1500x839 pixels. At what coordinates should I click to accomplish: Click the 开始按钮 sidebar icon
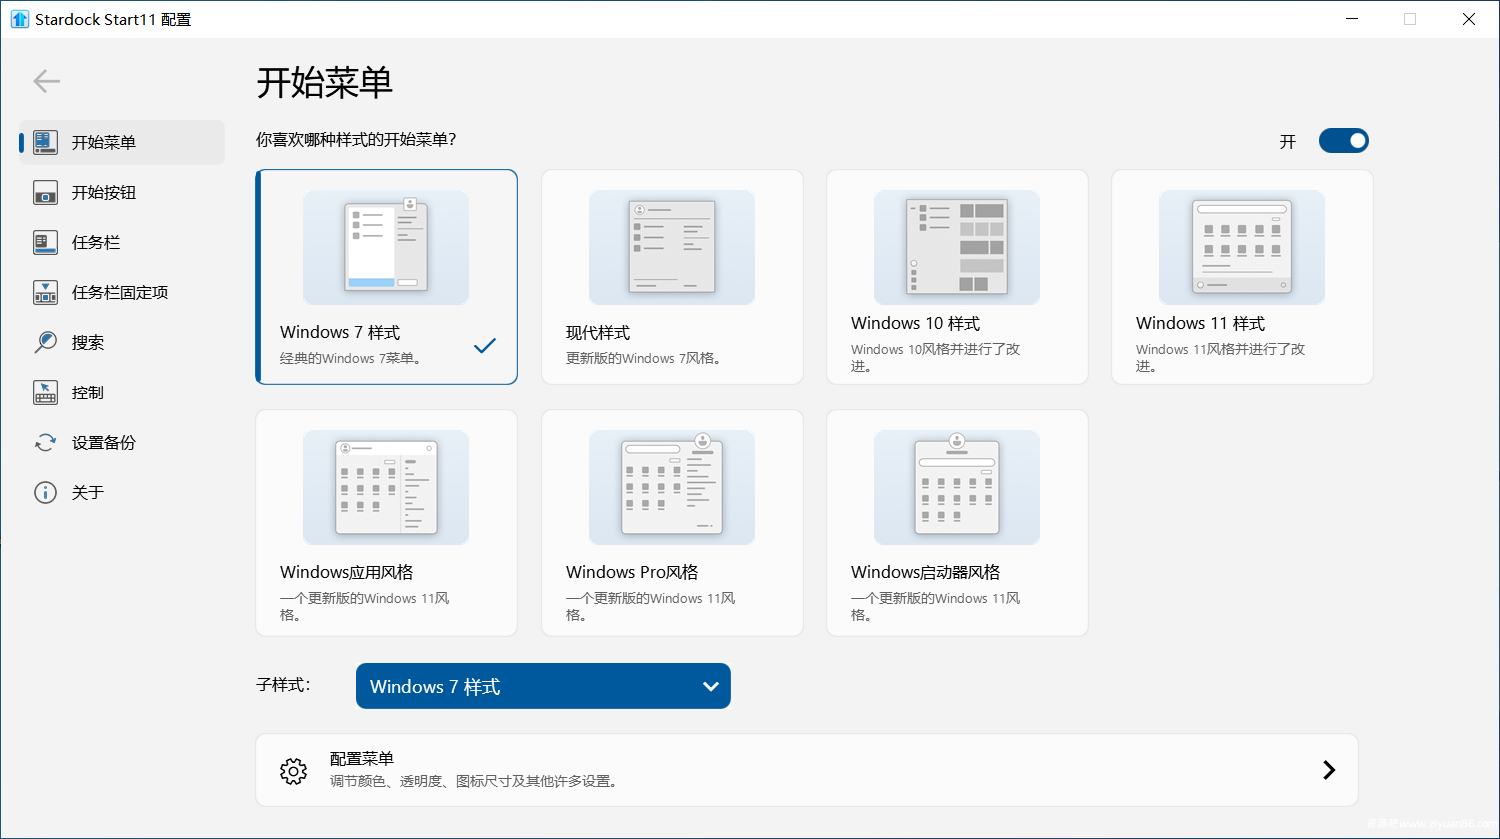click(x=45, y=192)
